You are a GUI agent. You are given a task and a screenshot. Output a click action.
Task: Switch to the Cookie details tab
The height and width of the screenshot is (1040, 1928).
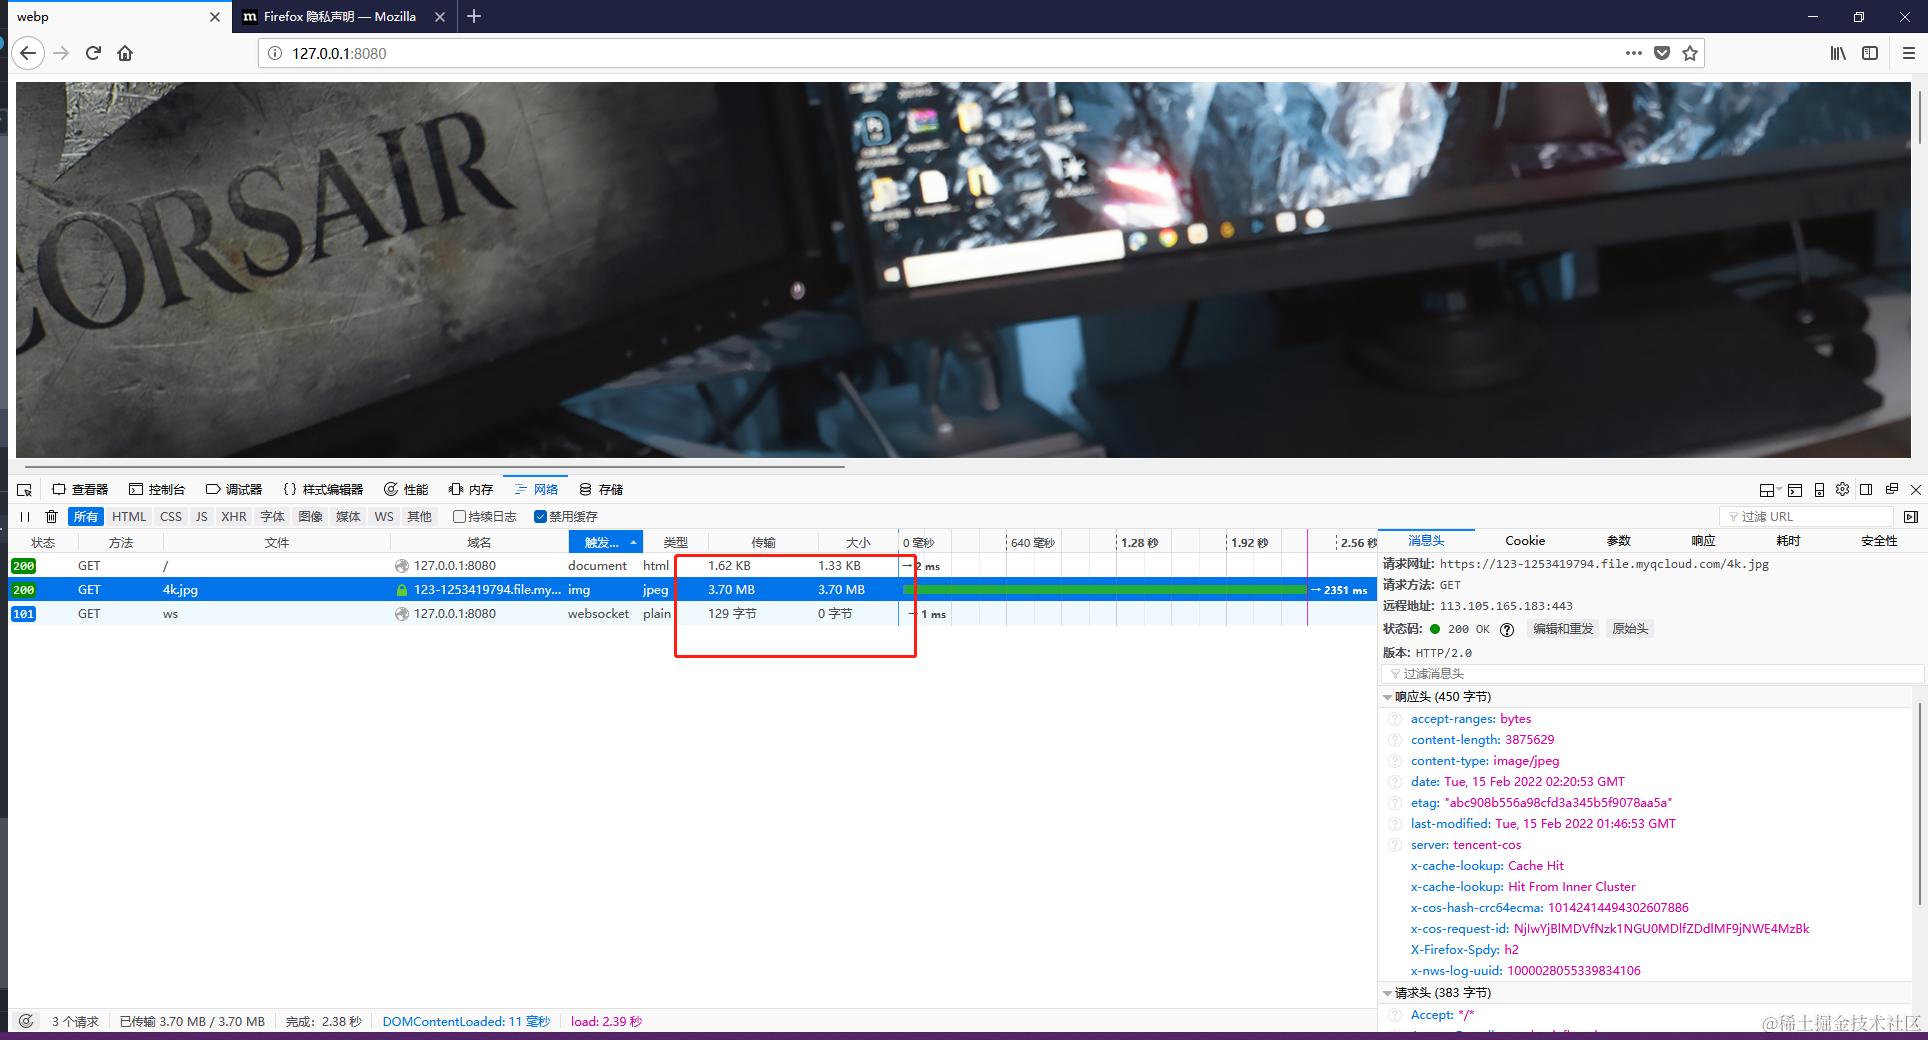coord(1525,541)
